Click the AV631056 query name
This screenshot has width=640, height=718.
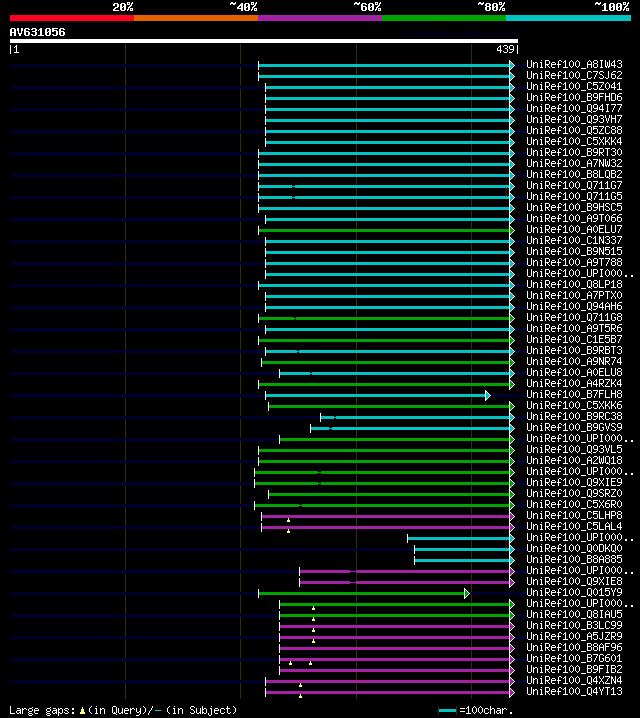point(38,33)
